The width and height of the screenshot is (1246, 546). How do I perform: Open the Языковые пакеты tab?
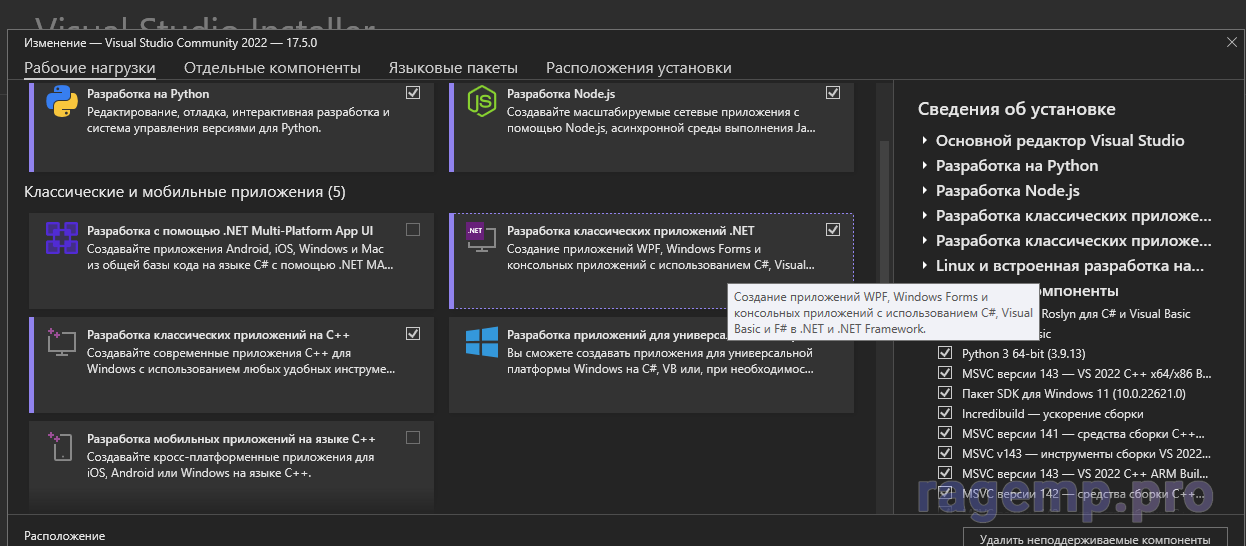coord(453,68)
